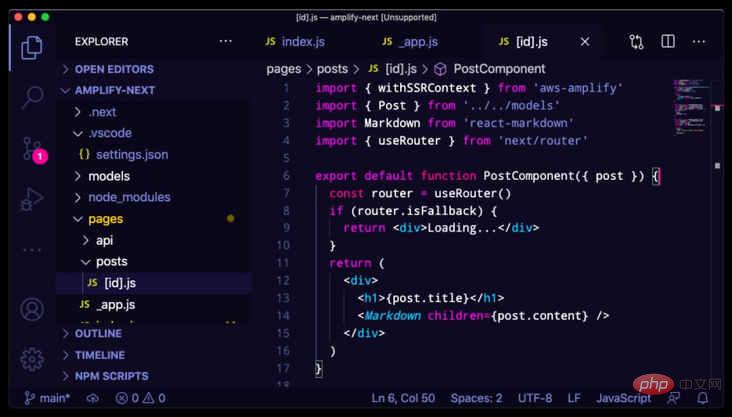Collapse the pages folder
This screenshot has height=417, width=732.
(x=105, y=219)
